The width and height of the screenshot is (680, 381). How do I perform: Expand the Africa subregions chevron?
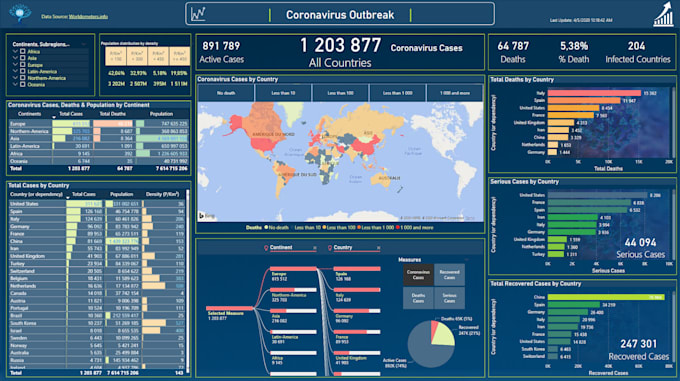pos(15,52)
